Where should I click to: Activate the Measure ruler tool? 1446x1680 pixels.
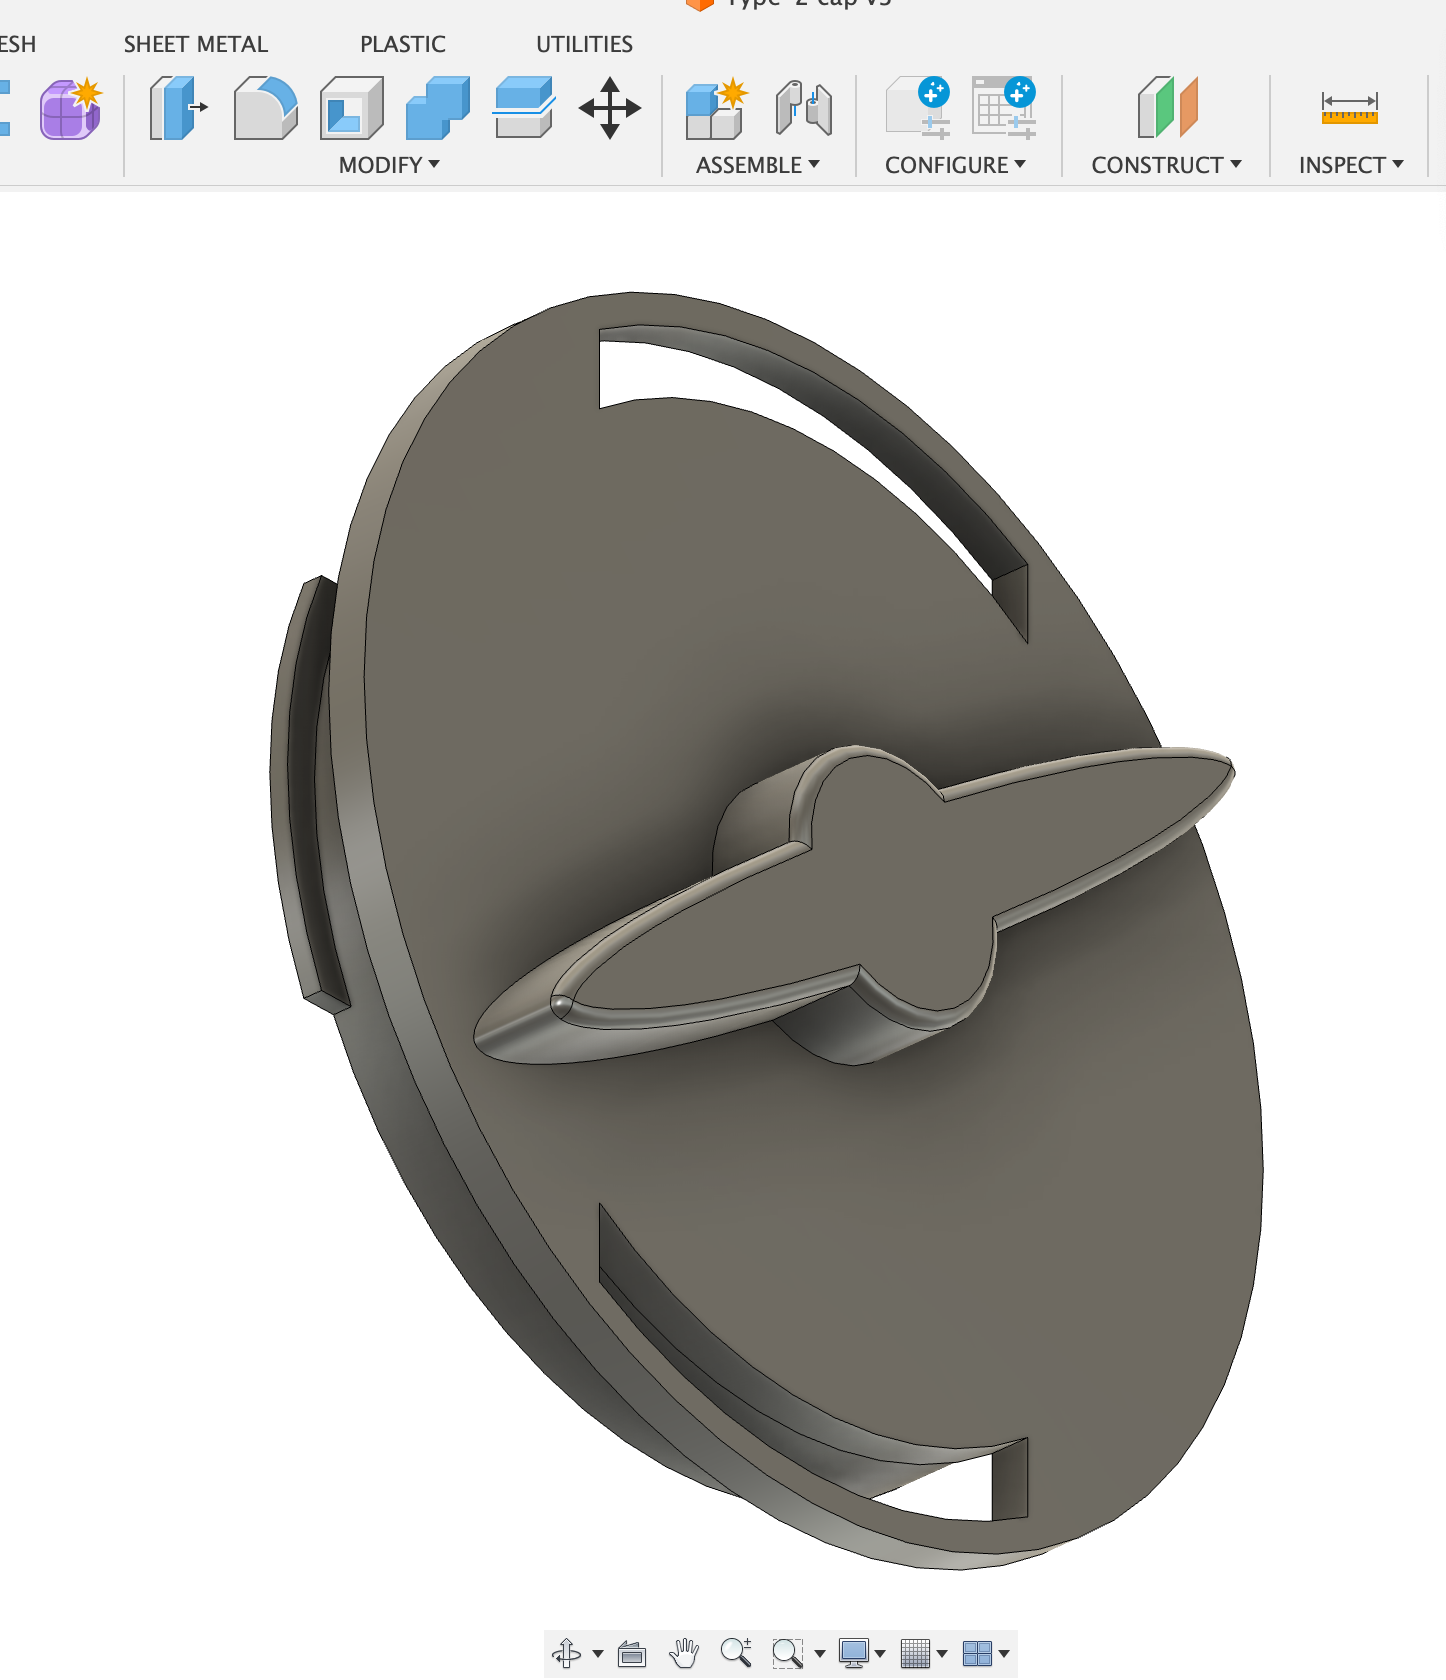[1349, 107]
